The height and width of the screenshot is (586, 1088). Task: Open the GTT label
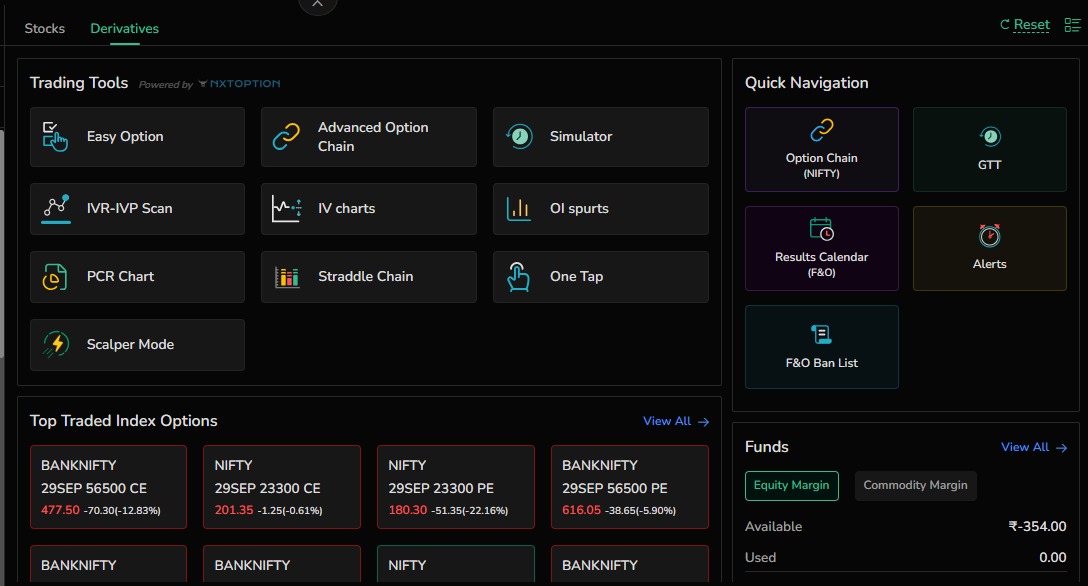(989, 165)
